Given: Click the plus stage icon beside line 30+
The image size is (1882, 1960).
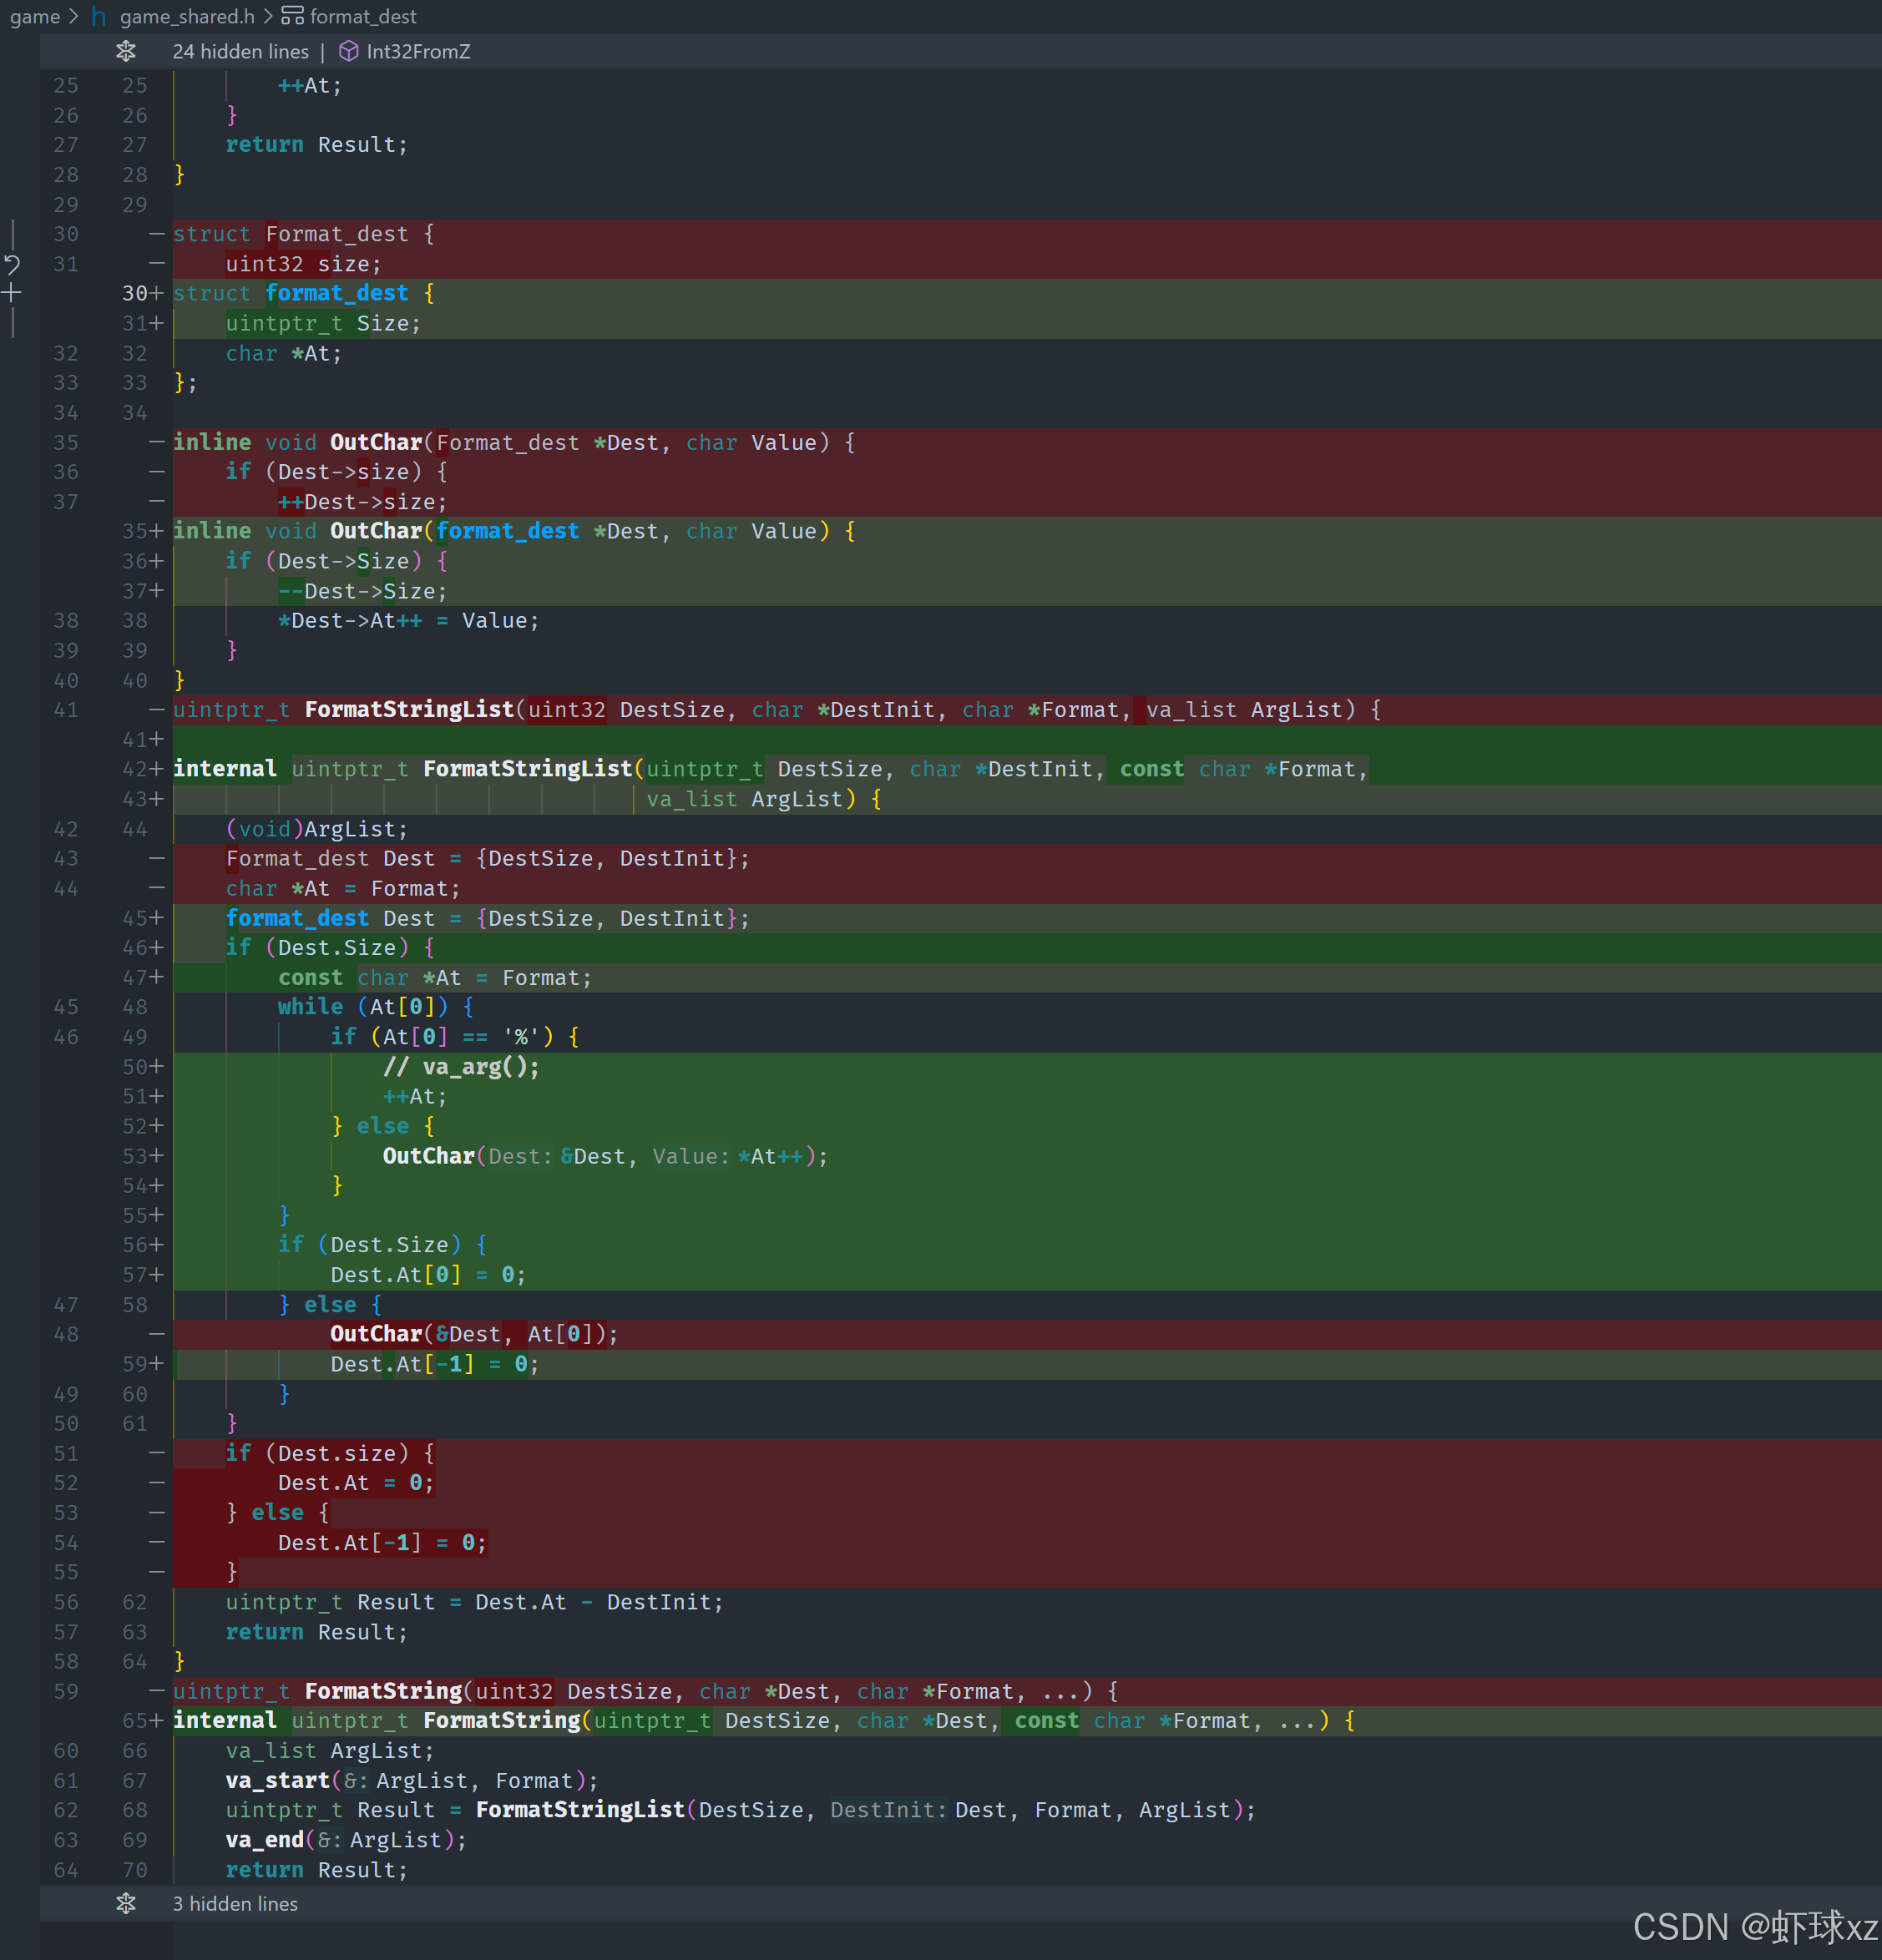Looking at the screenshot, I should click(12, 294).
